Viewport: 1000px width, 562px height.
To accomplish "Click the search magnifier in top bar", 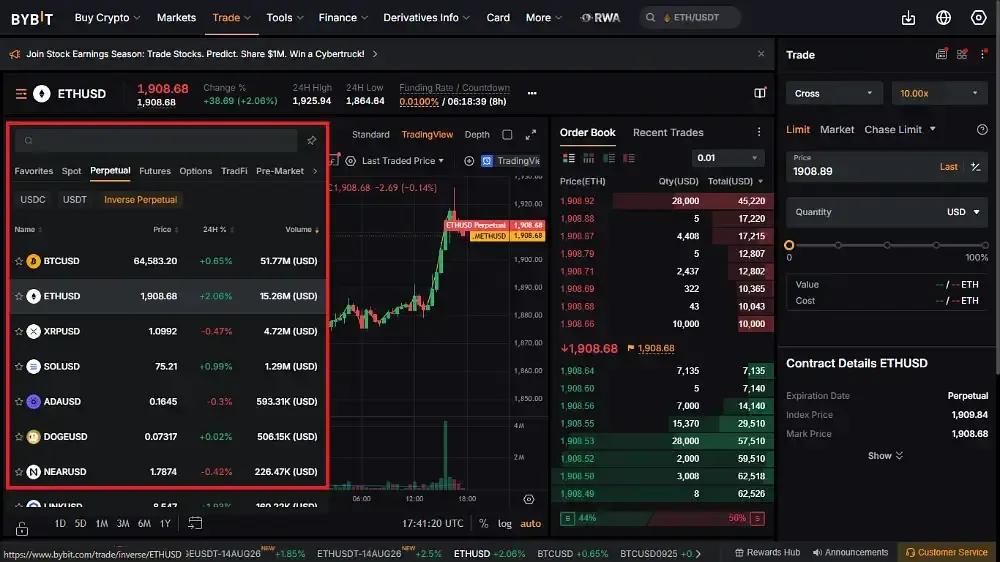I will click(650, 18).
